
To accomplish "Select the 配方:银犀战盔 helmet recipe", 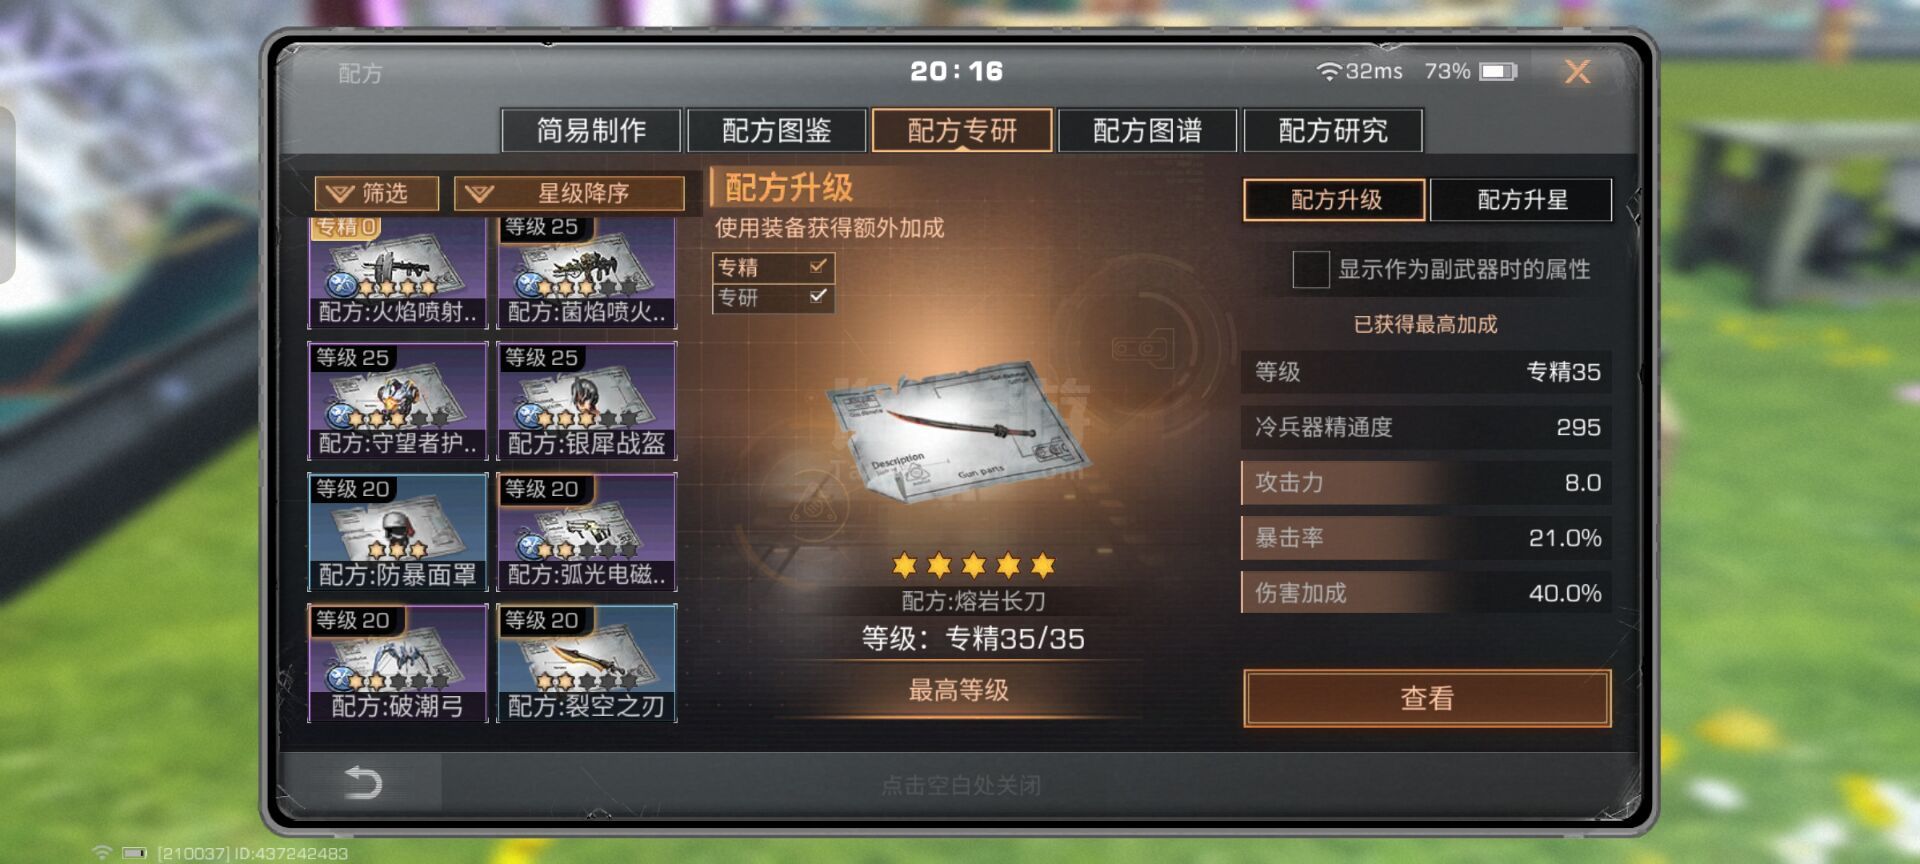I will pos(587,401).
